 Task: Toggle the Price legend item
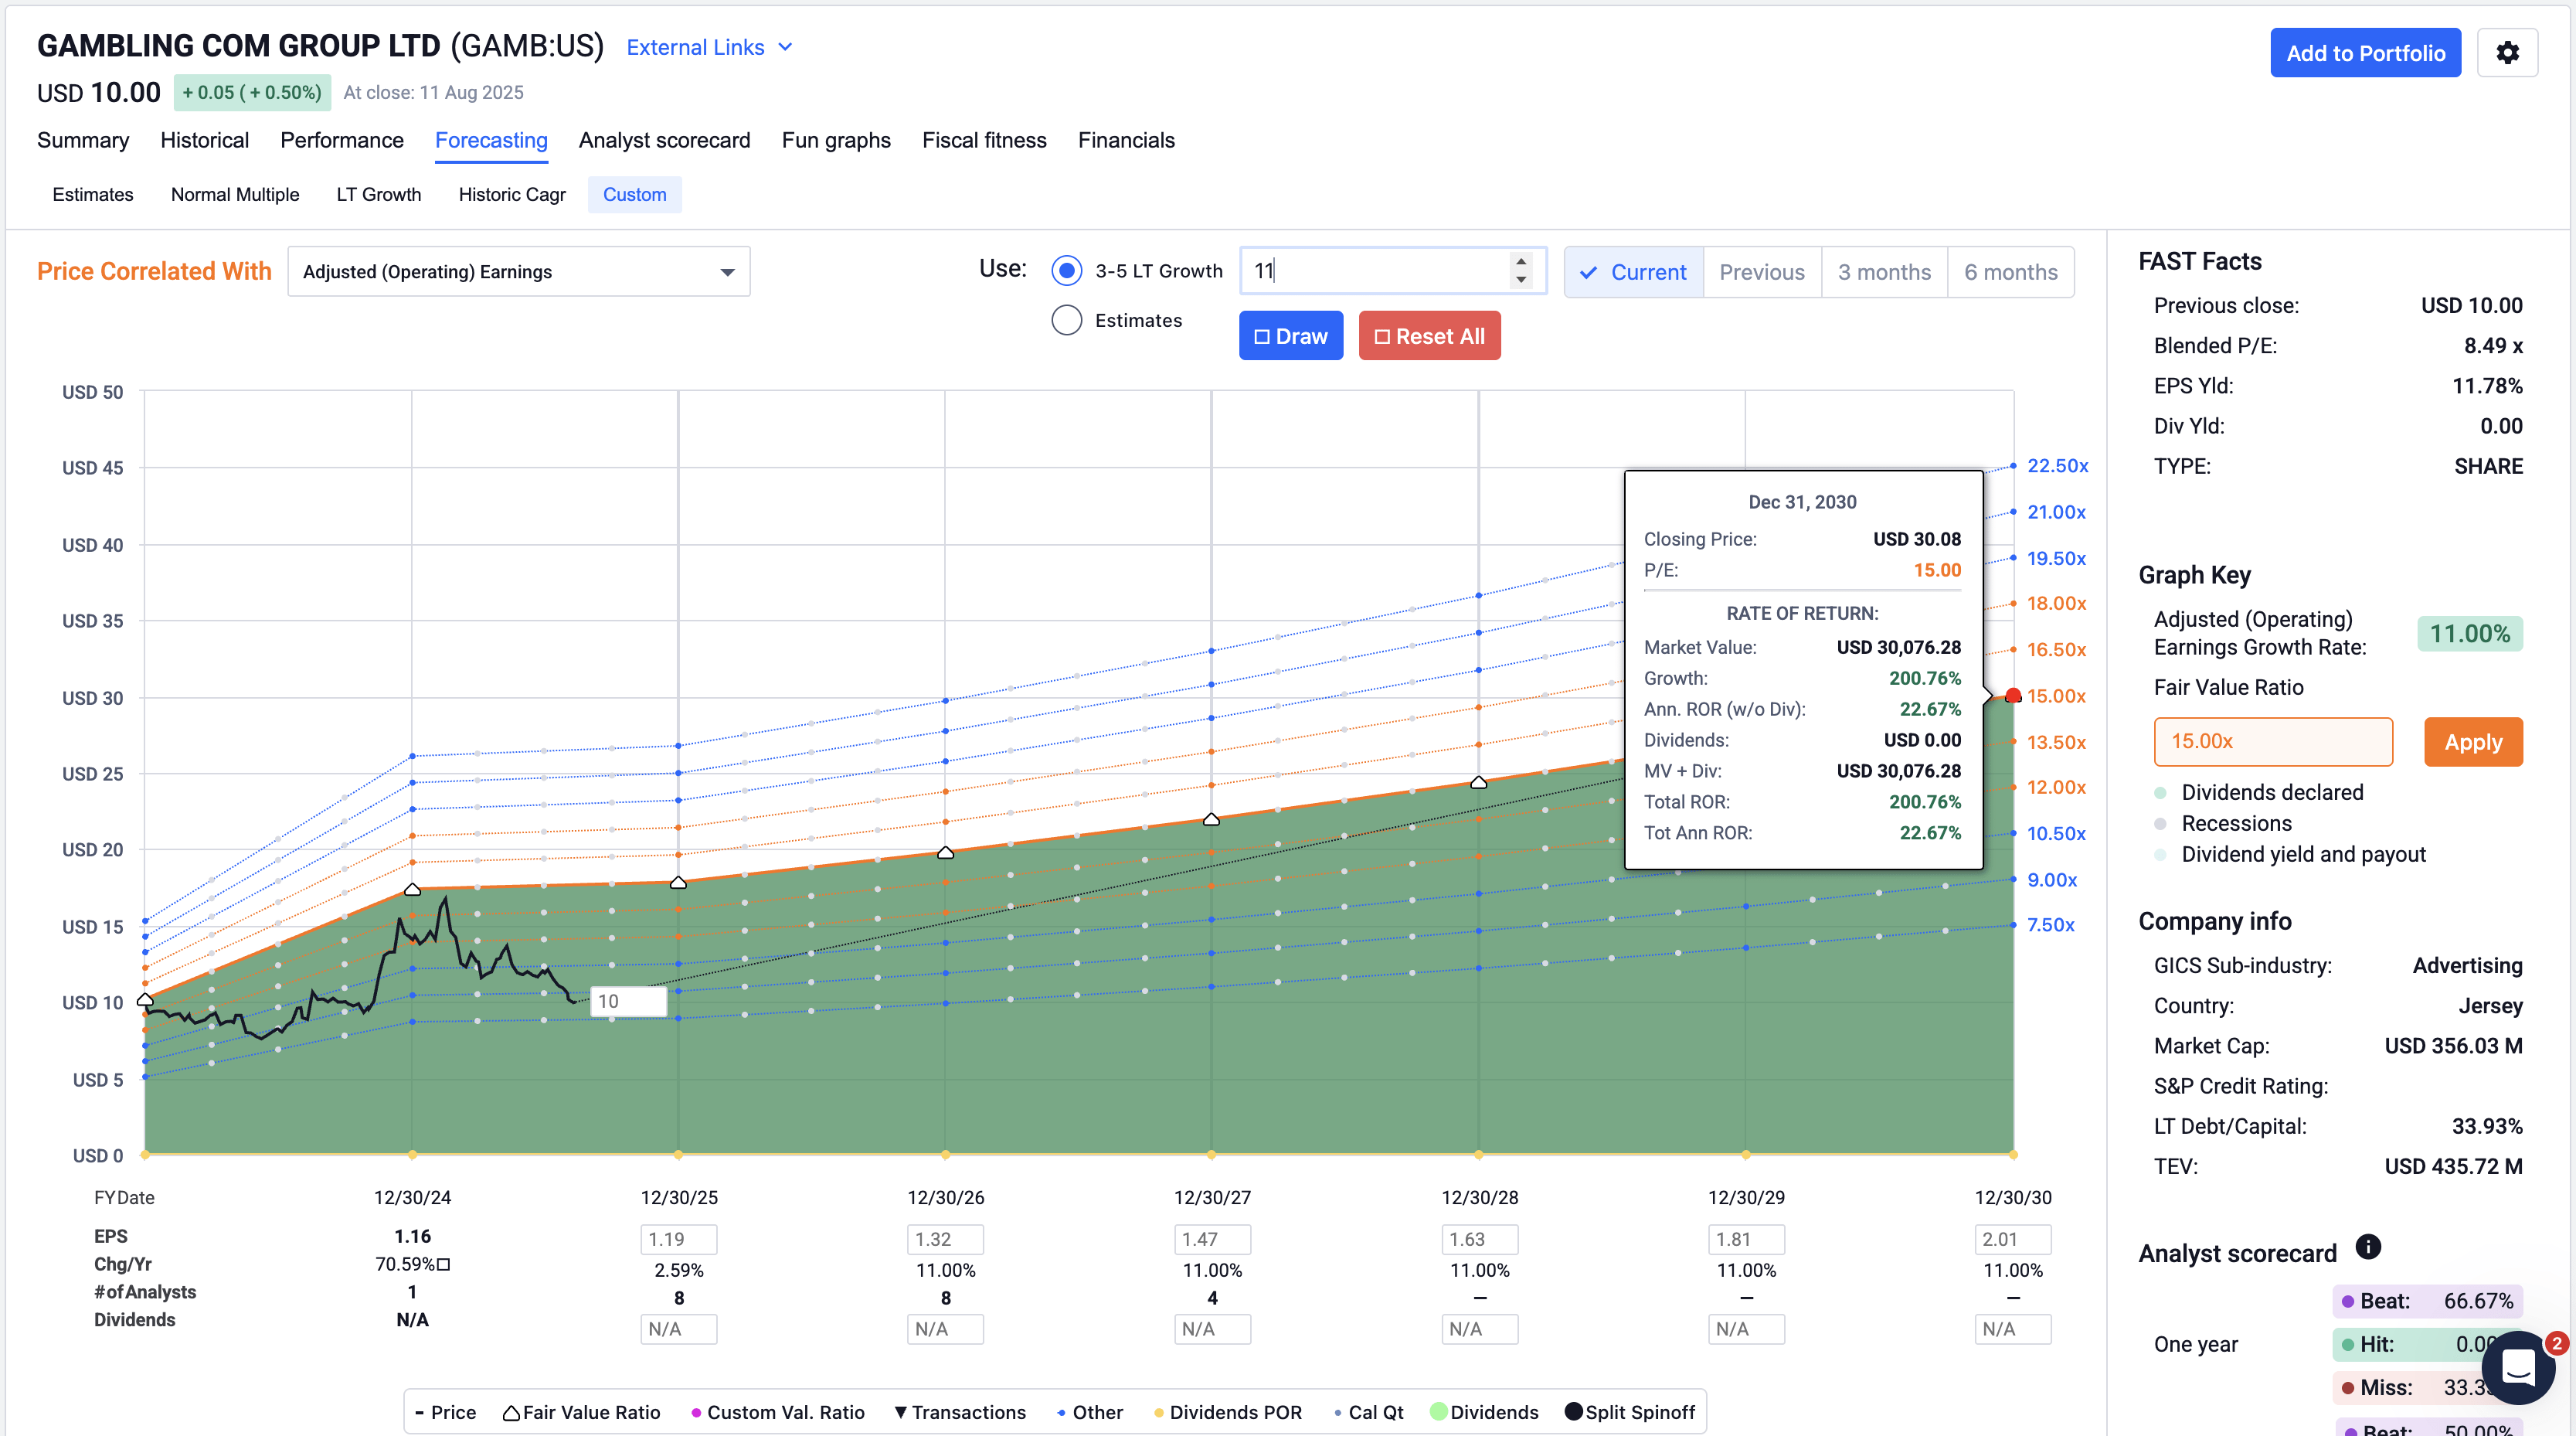(x=445, y=1412)
